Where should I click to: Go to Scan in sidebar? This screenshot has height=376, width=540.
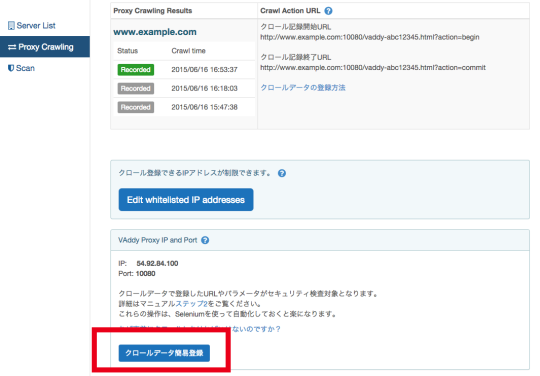click(x=21, y=68)
